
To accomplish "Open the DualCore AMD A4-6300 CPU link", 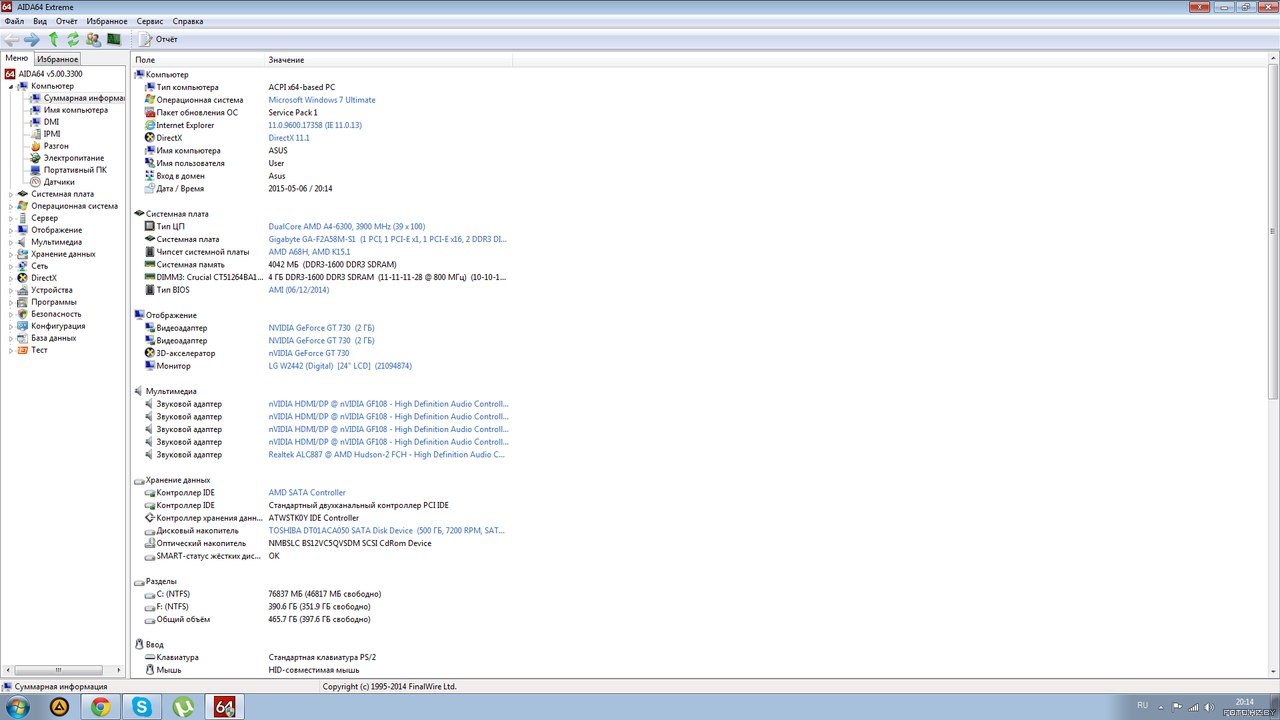I will coord(347,226).
